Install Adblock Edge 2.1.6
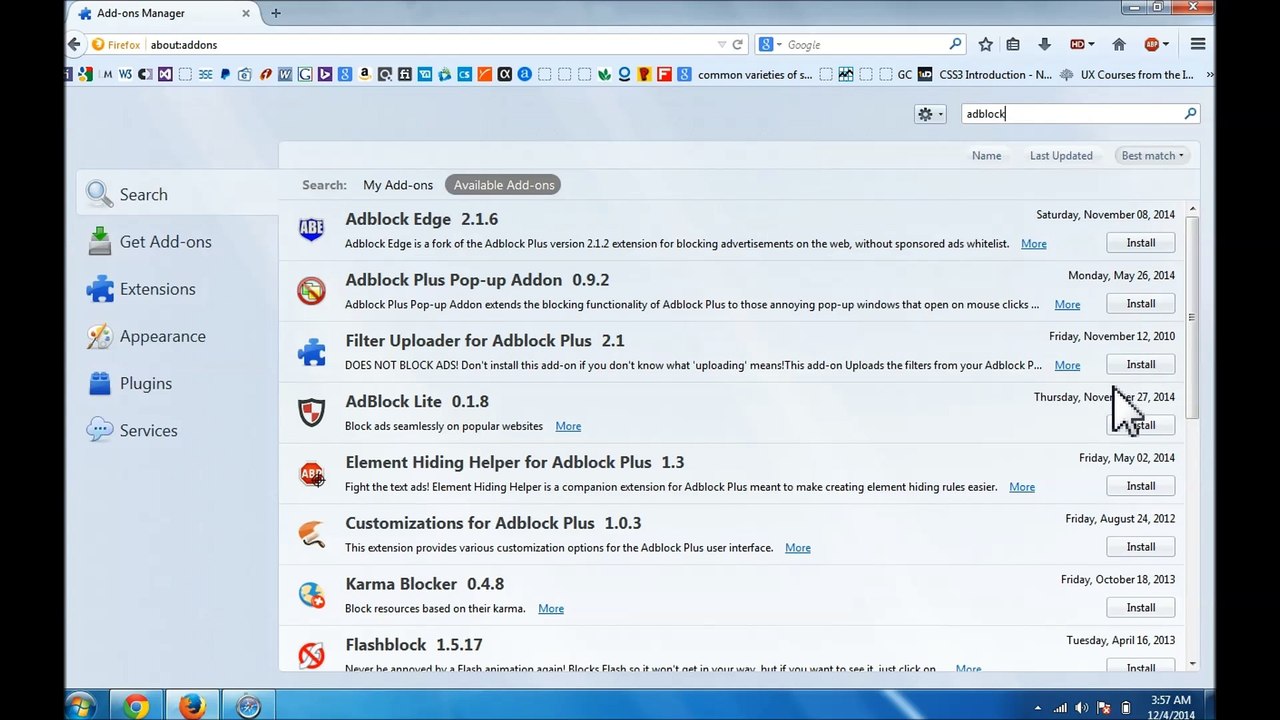1280x720 pixels. pos(1141,243)
